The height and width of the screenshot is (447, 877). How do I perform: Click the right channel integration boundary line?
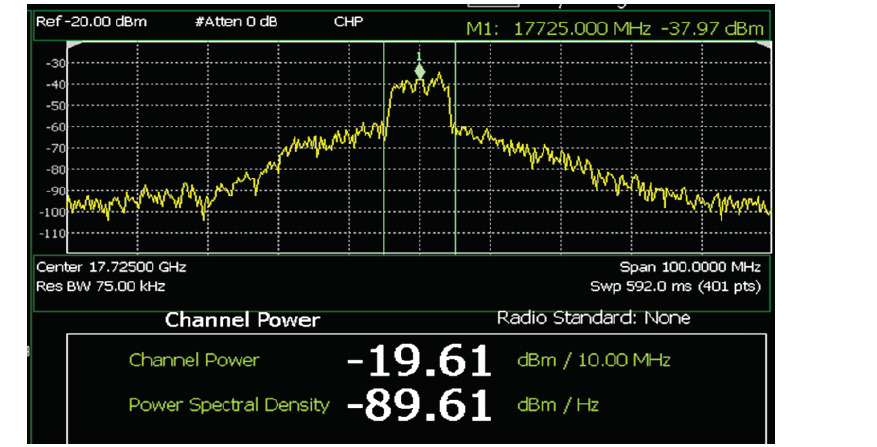(x=455, y=148)
